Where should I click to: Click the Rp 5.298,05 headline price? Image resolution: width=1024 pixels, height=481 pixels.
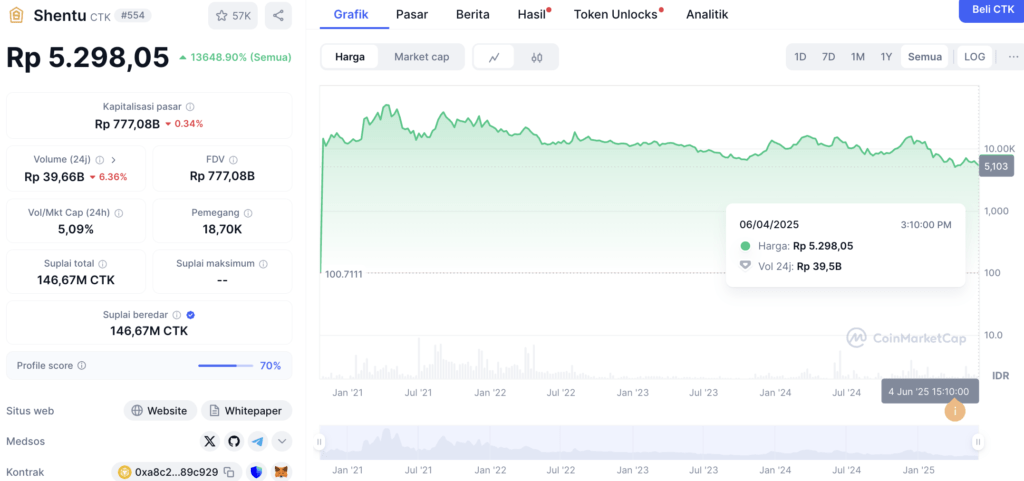pos(88,57)
